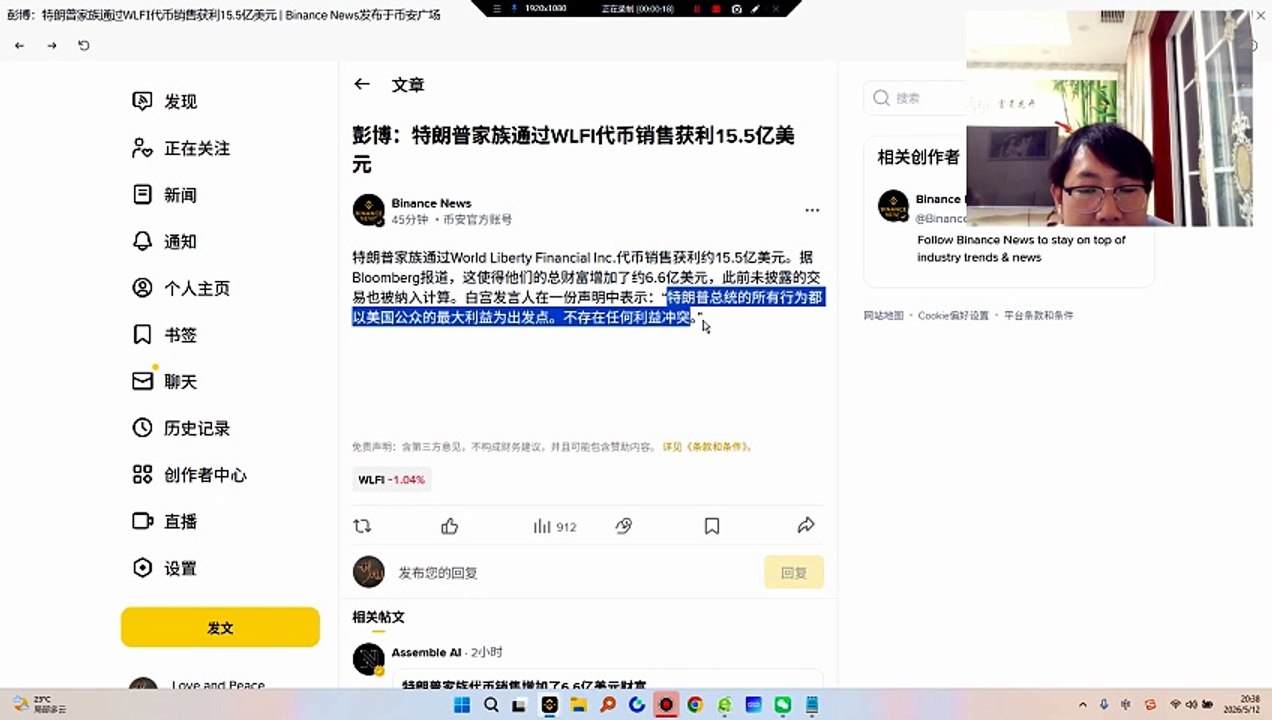Click the Binance News author name
This screenshot has width=1272, height=720.
(x=431, y=203)
